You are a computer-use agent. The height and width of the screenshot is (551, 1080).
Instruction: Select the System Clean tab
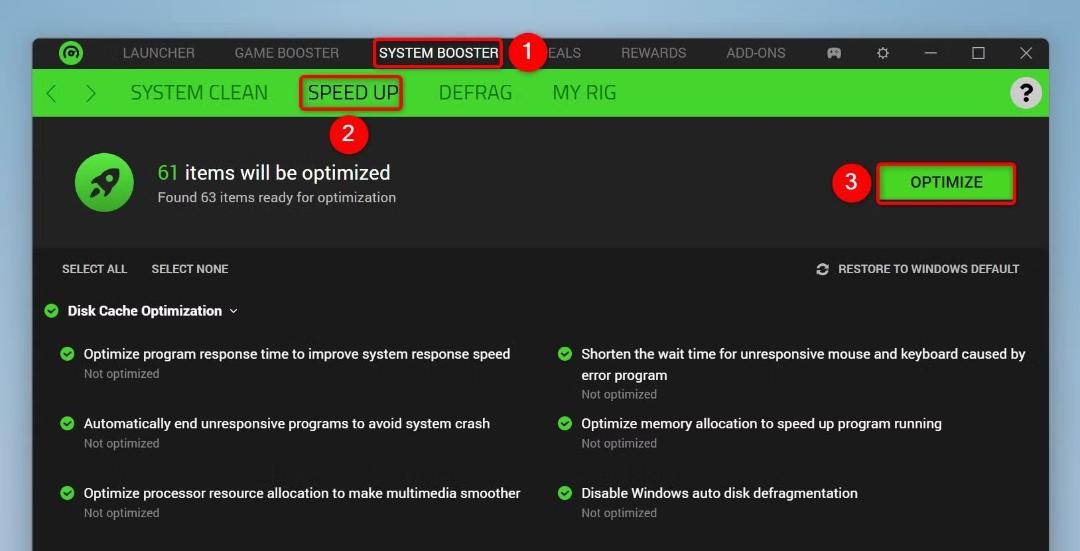(199, 93)
